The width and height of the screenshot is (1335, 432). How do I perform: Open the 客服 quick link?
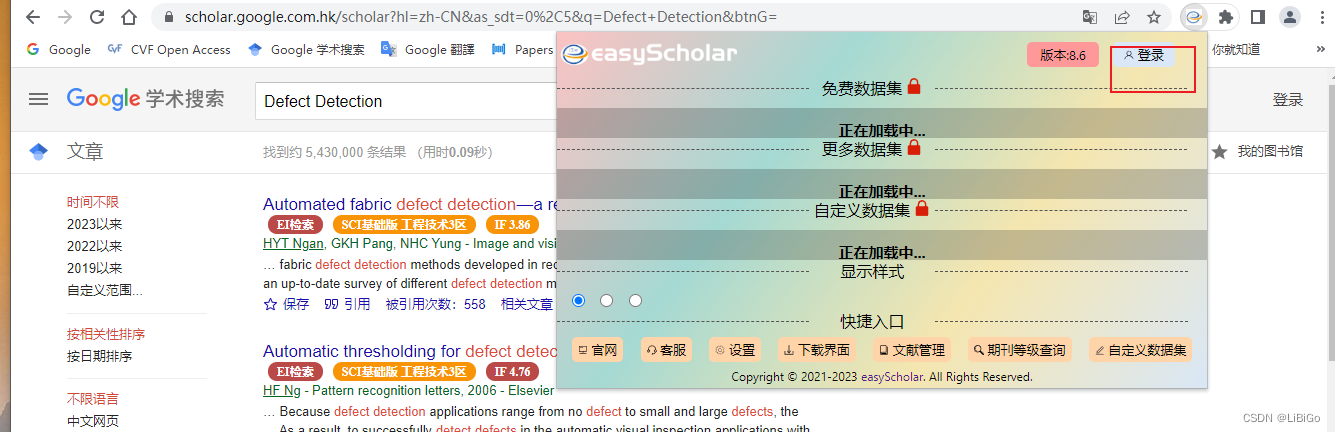(x=667, y=350)
